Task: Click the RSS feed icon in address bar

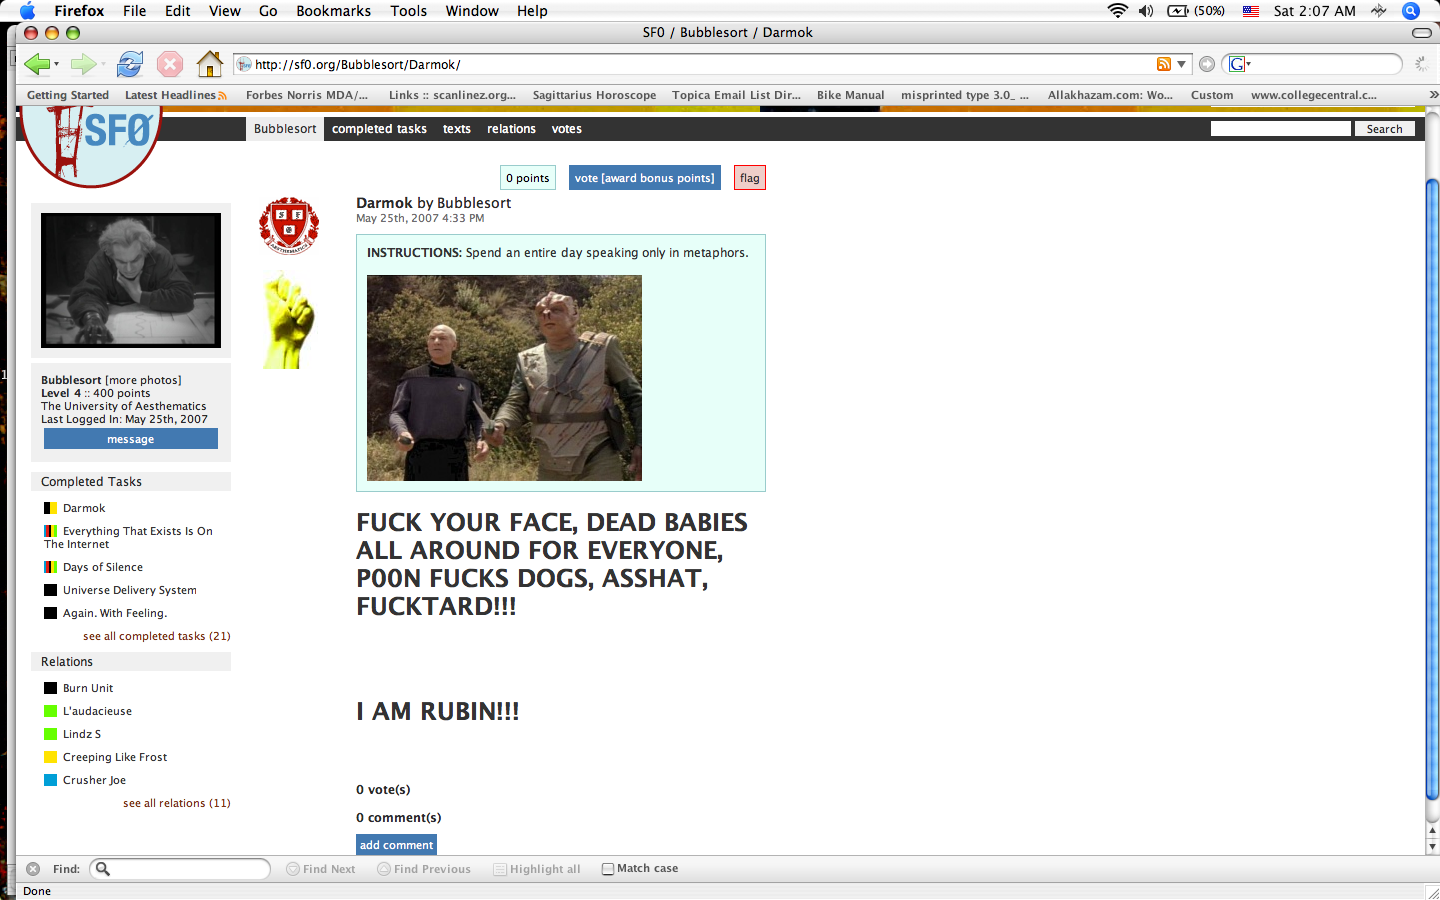Action: 1163,64
